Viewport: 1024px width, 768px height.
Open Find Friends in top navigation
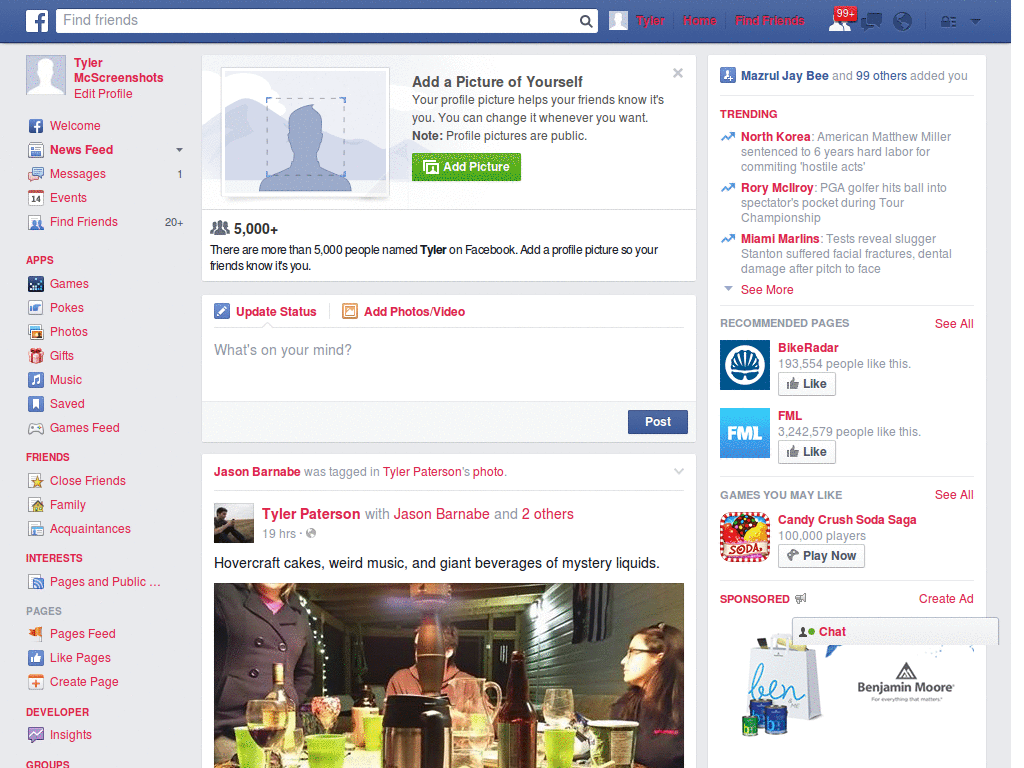(x=770, y=21)
